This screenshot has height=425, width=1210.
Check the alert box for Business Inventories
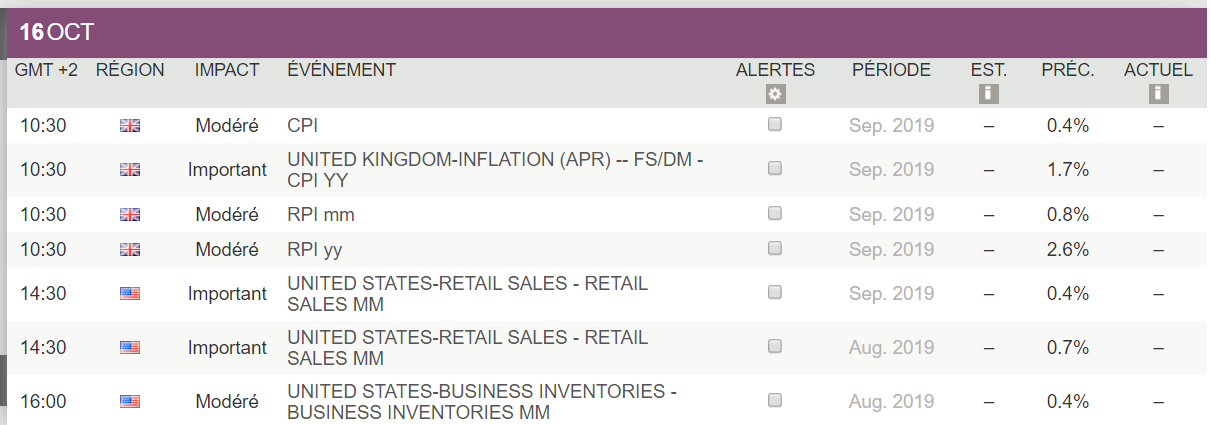775,400
